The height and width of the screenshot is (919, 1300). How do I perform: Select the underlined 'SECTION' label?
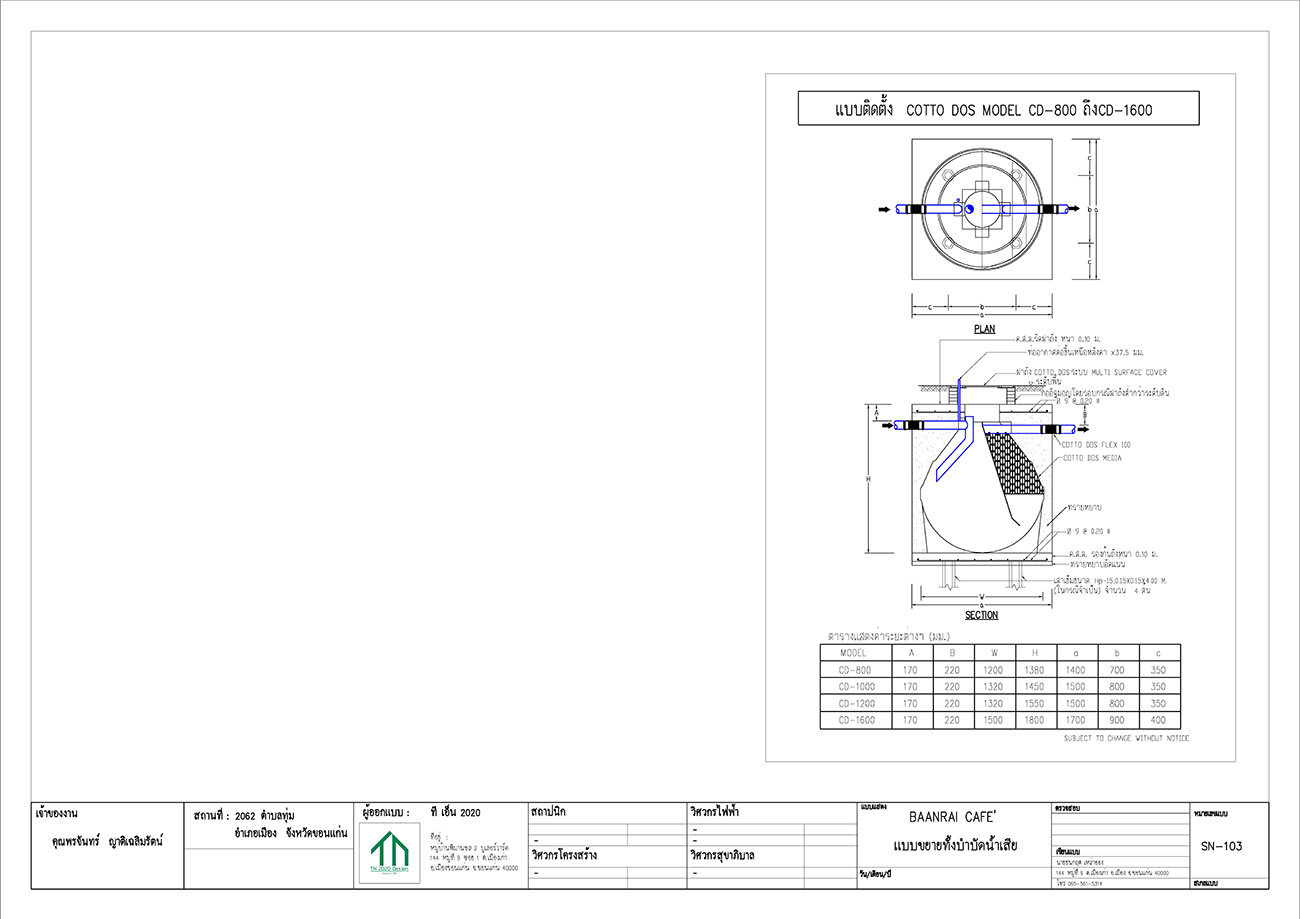click(x=981, y=615)
